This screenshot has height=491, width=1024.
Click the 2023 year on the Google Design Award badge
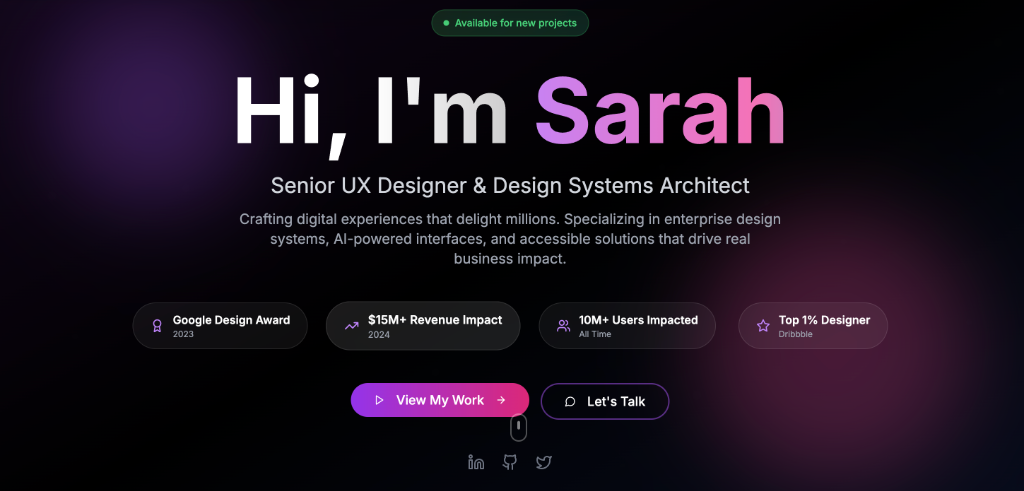point(183,334)
